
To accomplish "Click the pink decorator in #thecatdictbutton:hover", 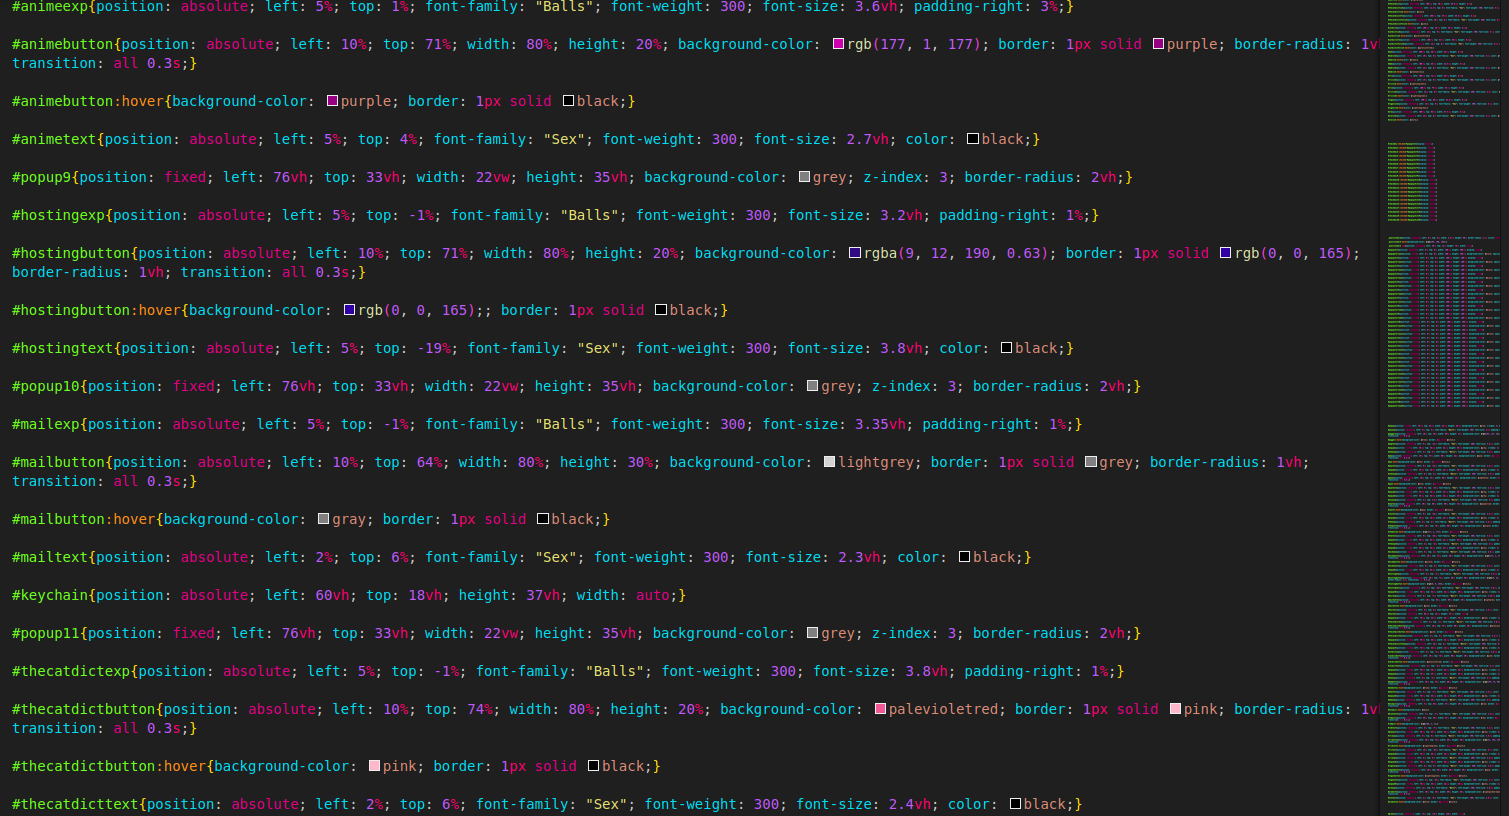I will [x=372, y=766].
